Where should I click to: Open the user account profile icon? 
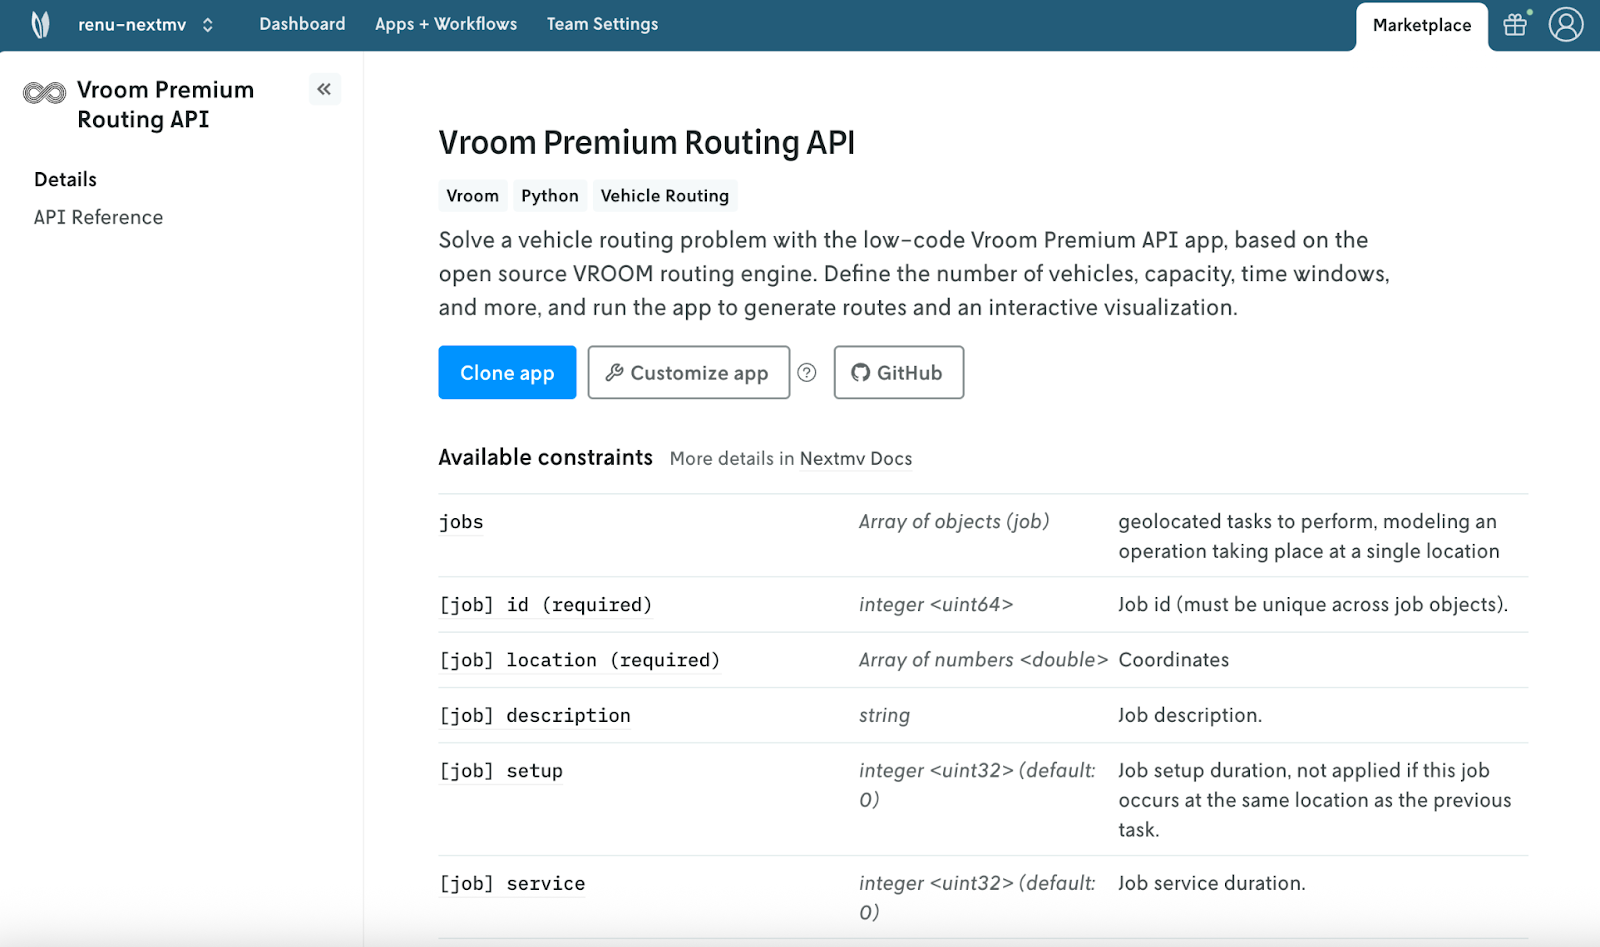tap(1565, 25)
